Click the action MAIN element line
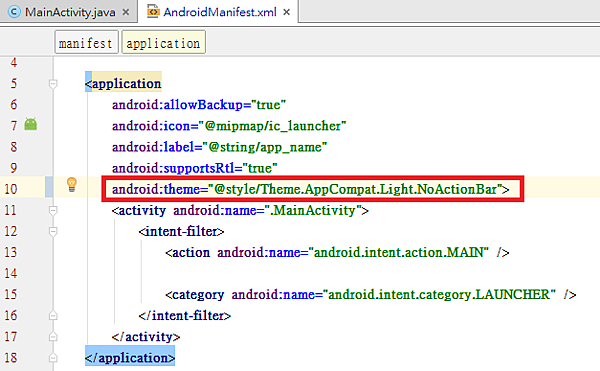The height and width of the screenshot is (371, 600). pyautogui.click(x=337, y=252)
